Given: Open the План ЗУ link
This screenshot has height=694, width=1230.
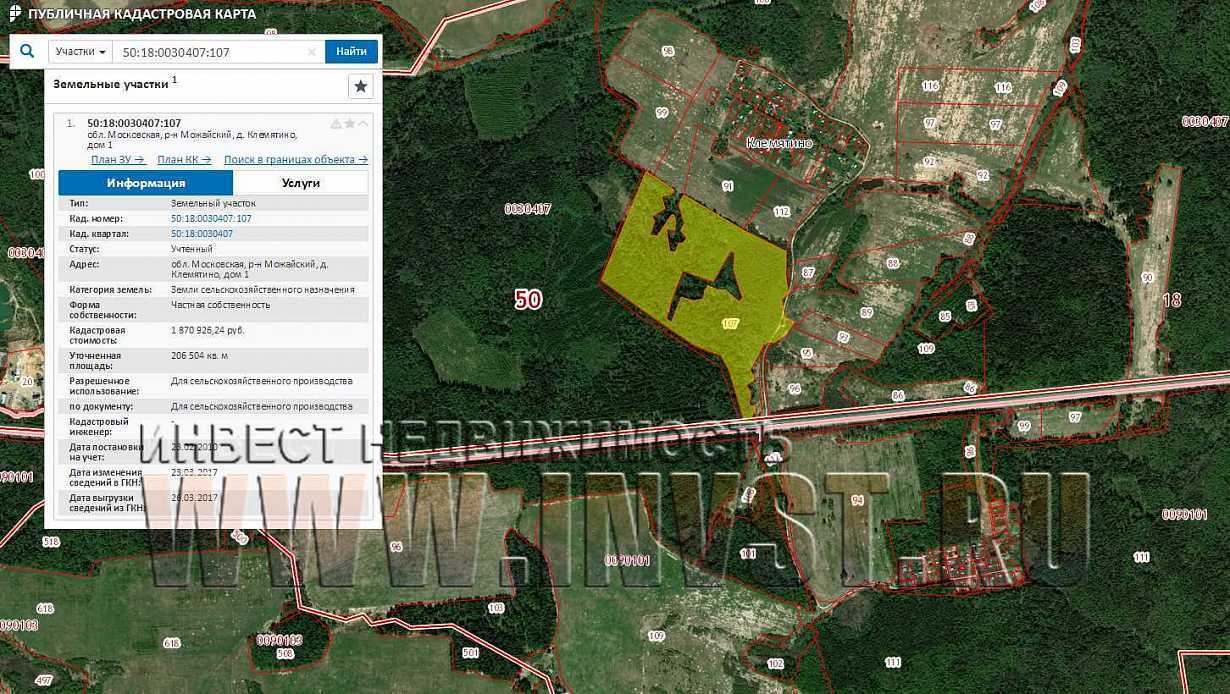Looking at the screenshot, I should click(x=117, y=159).
